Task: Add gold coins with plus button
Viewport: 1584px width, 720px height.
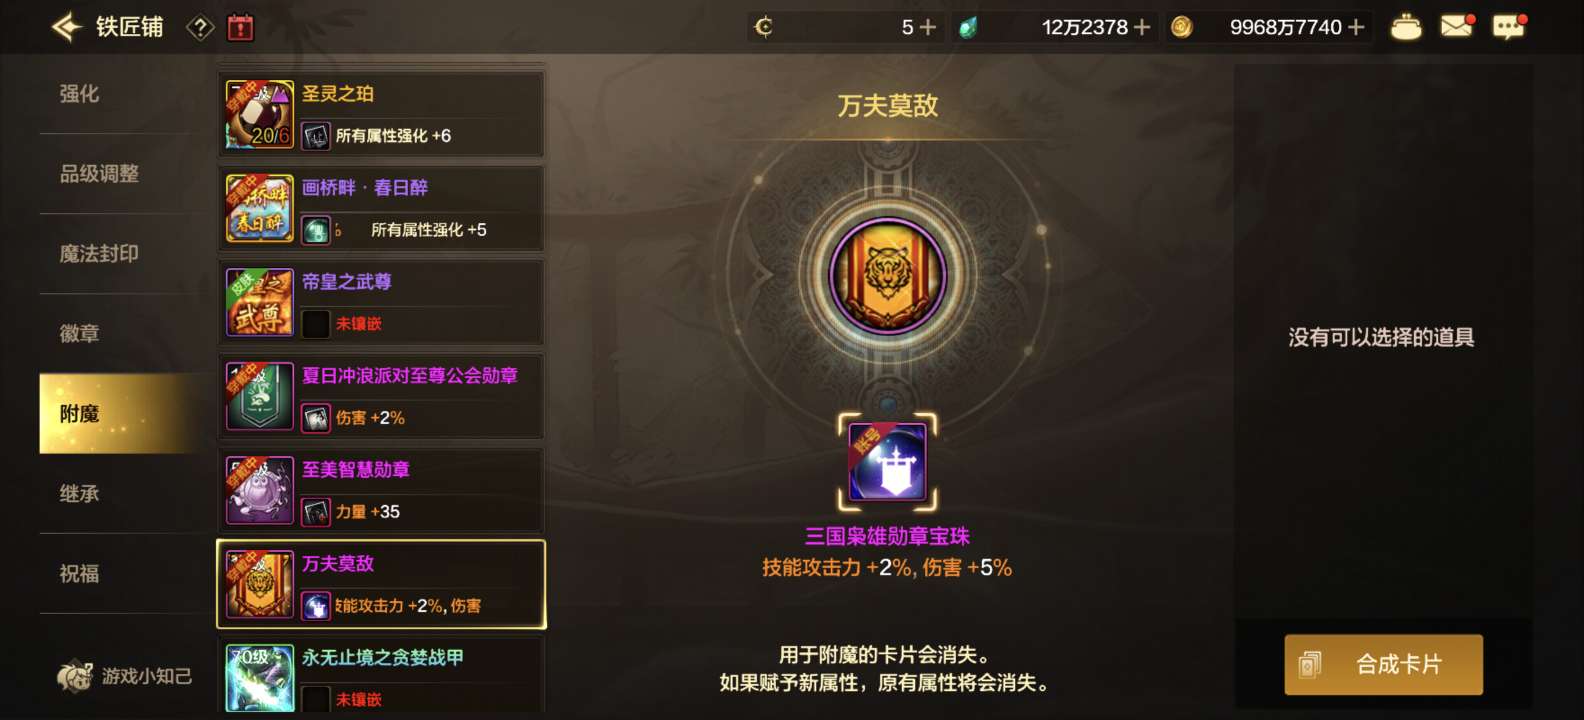Action: pos(1356,27)
